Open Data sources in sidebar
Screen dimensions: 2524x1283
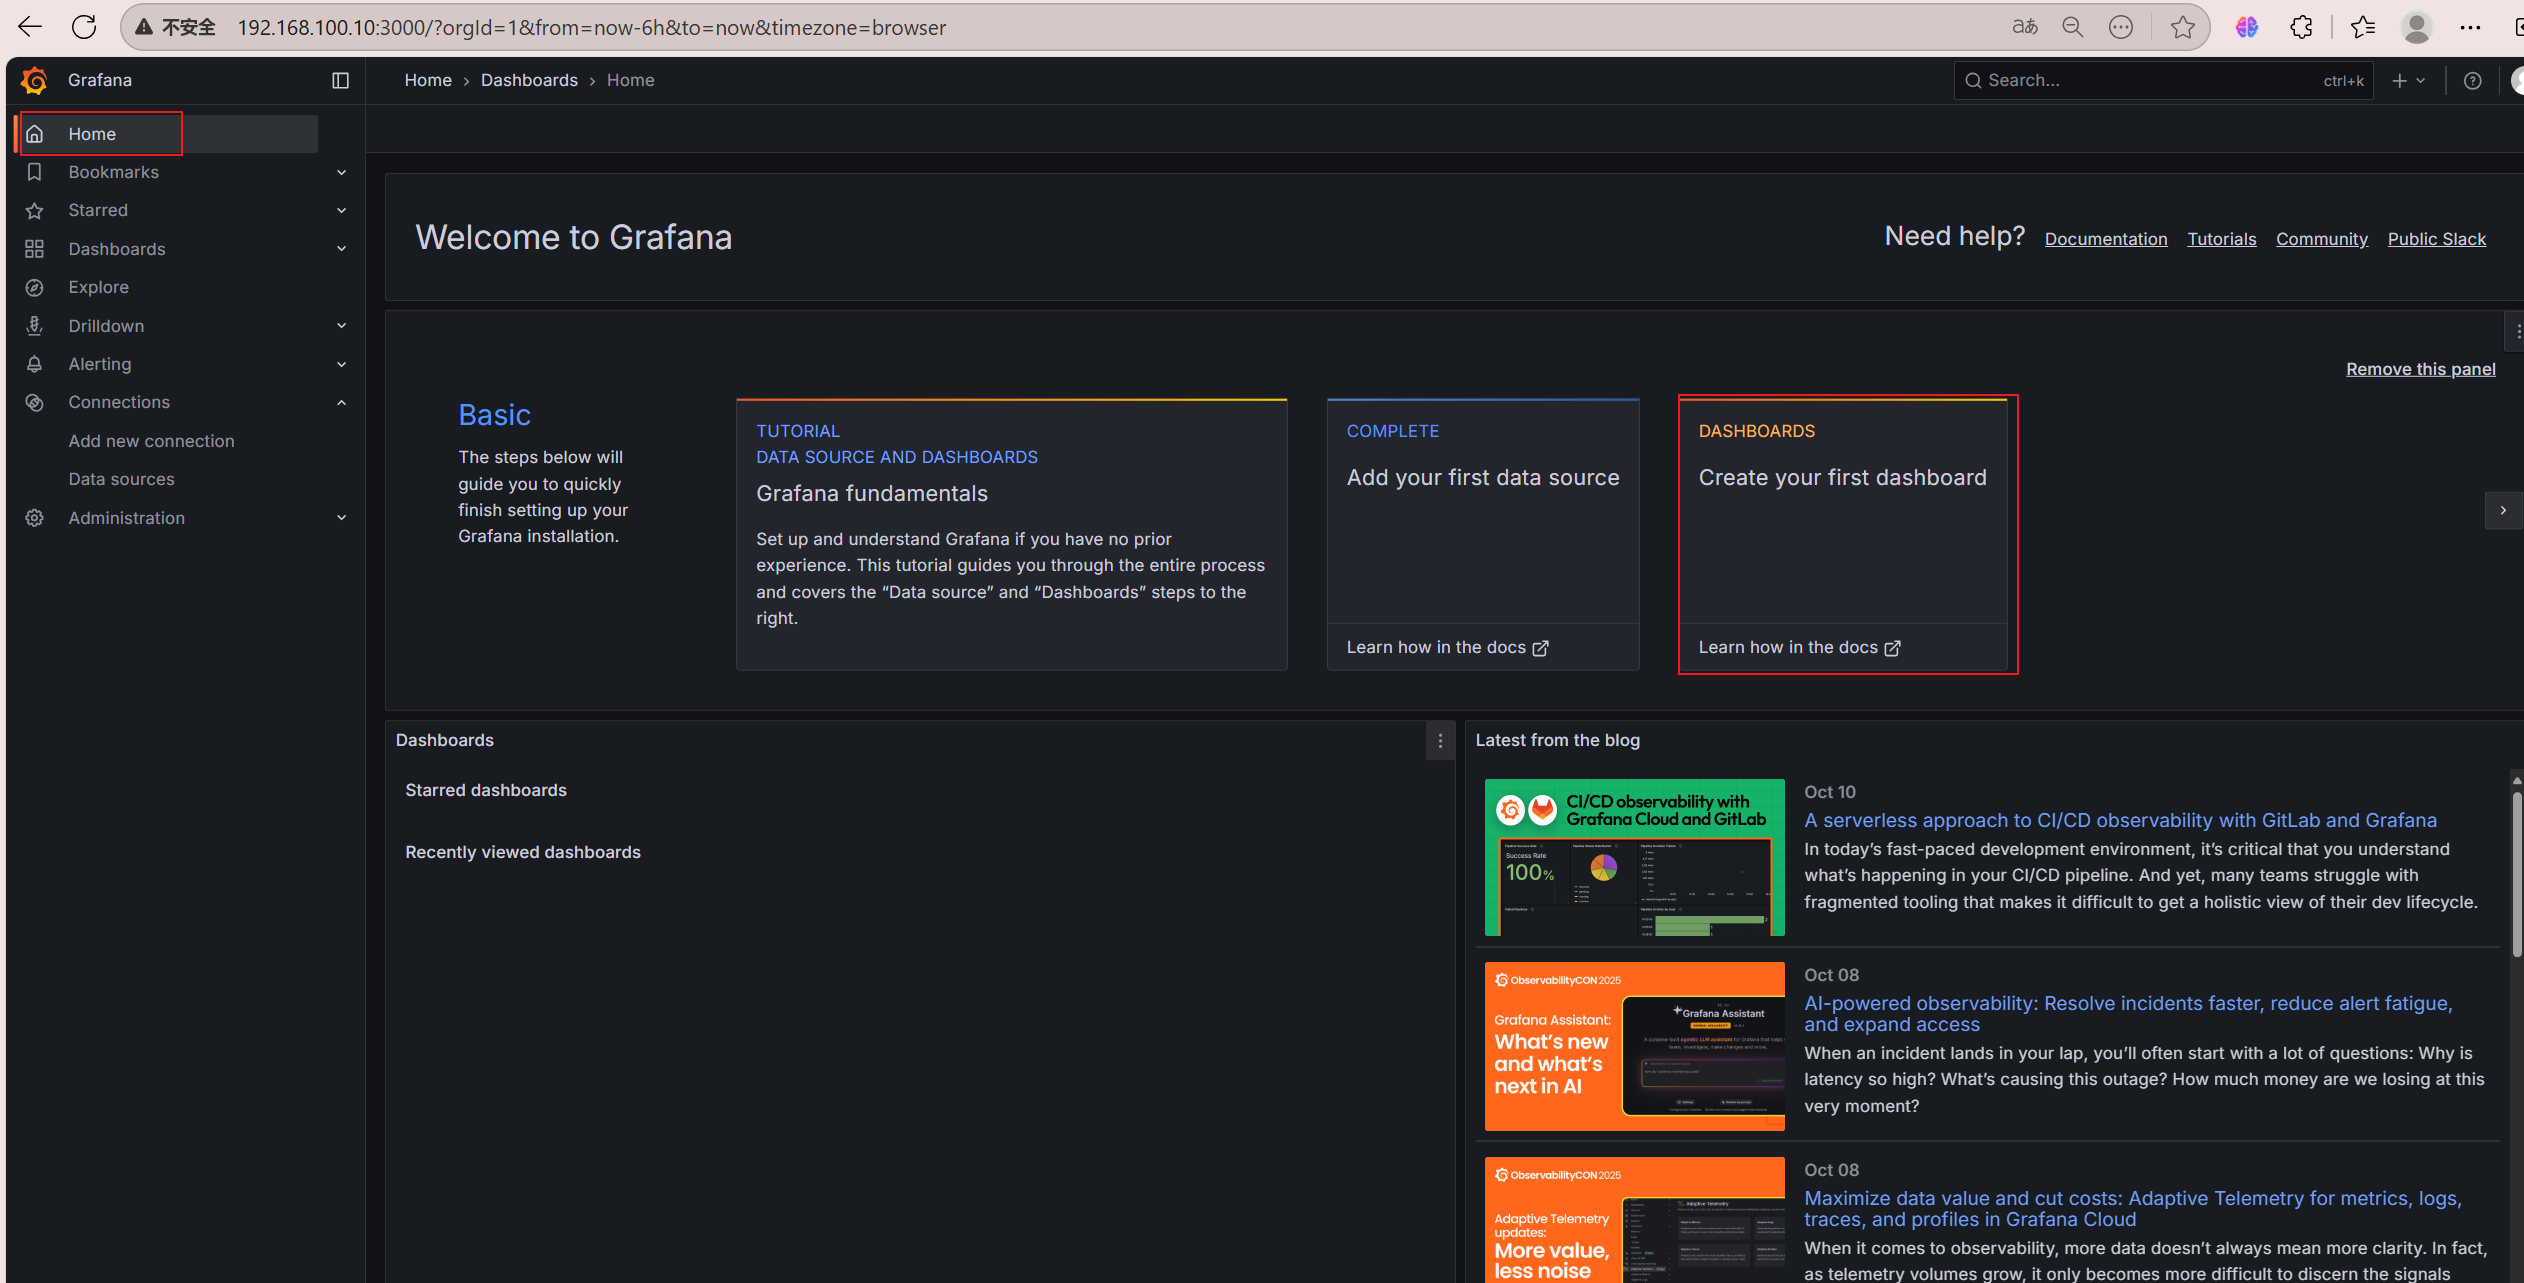122,479
